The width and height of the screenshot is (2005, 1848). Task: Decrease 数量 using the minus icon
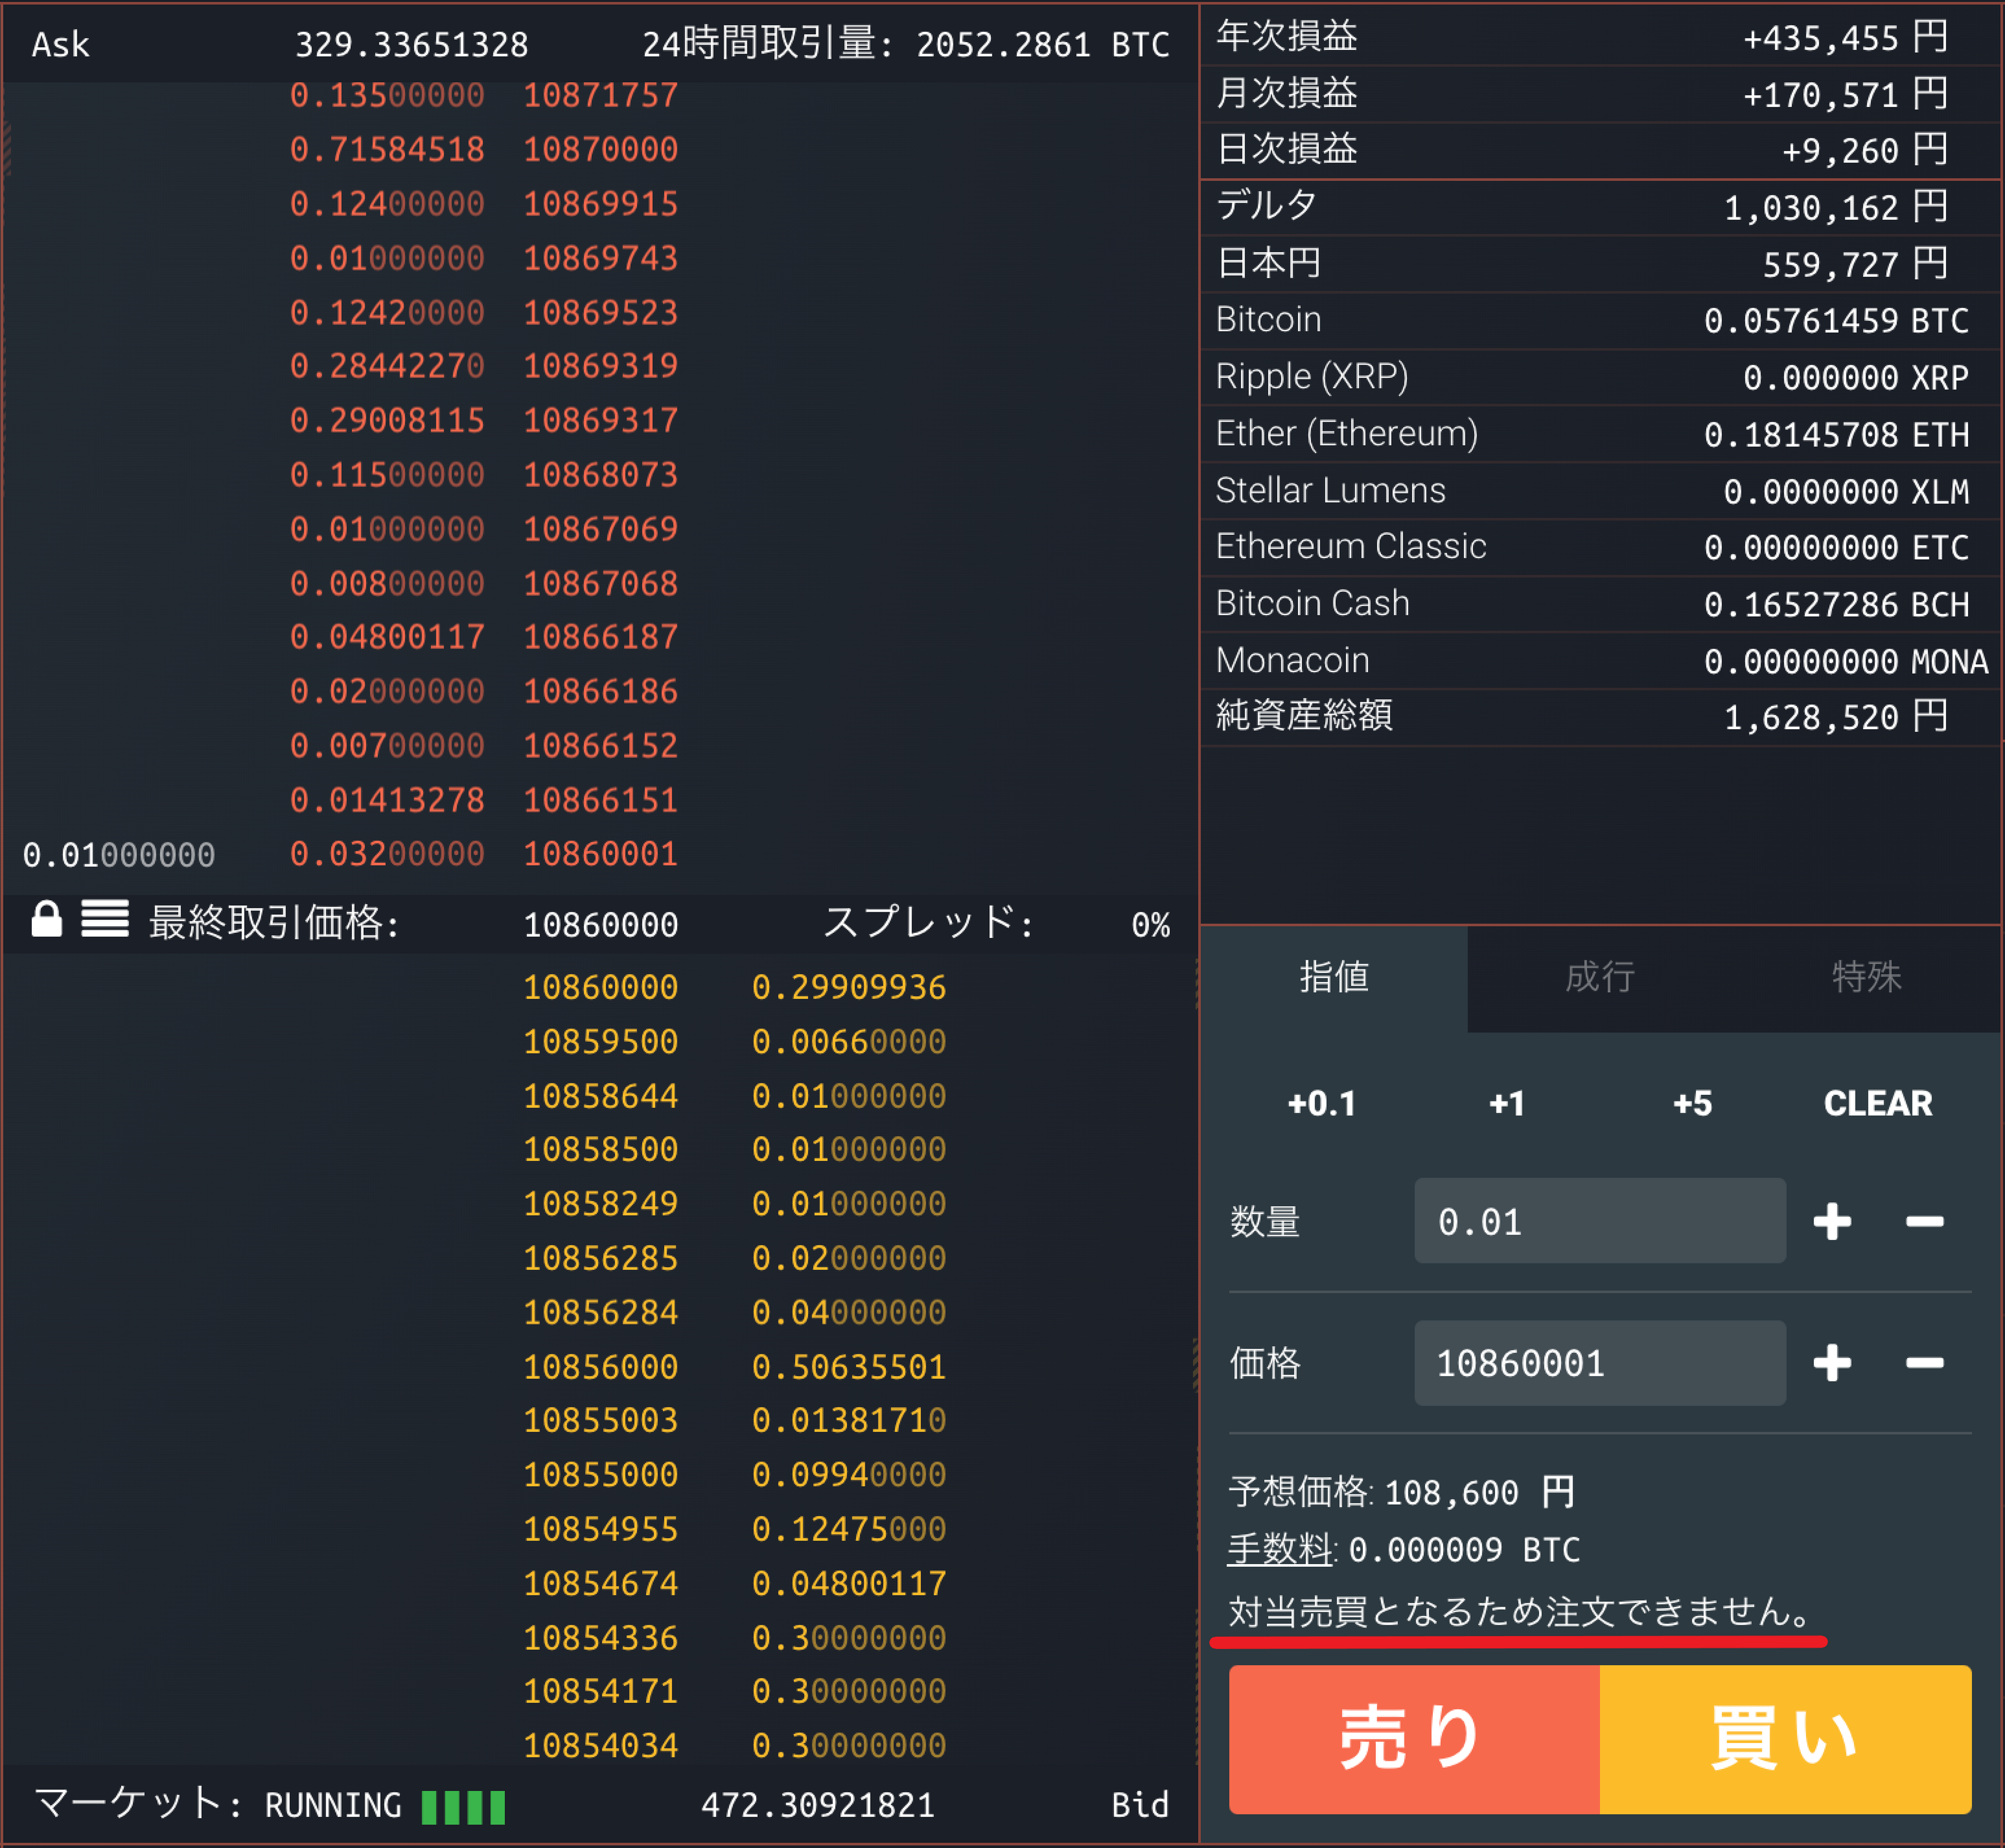point(1925,1221)
